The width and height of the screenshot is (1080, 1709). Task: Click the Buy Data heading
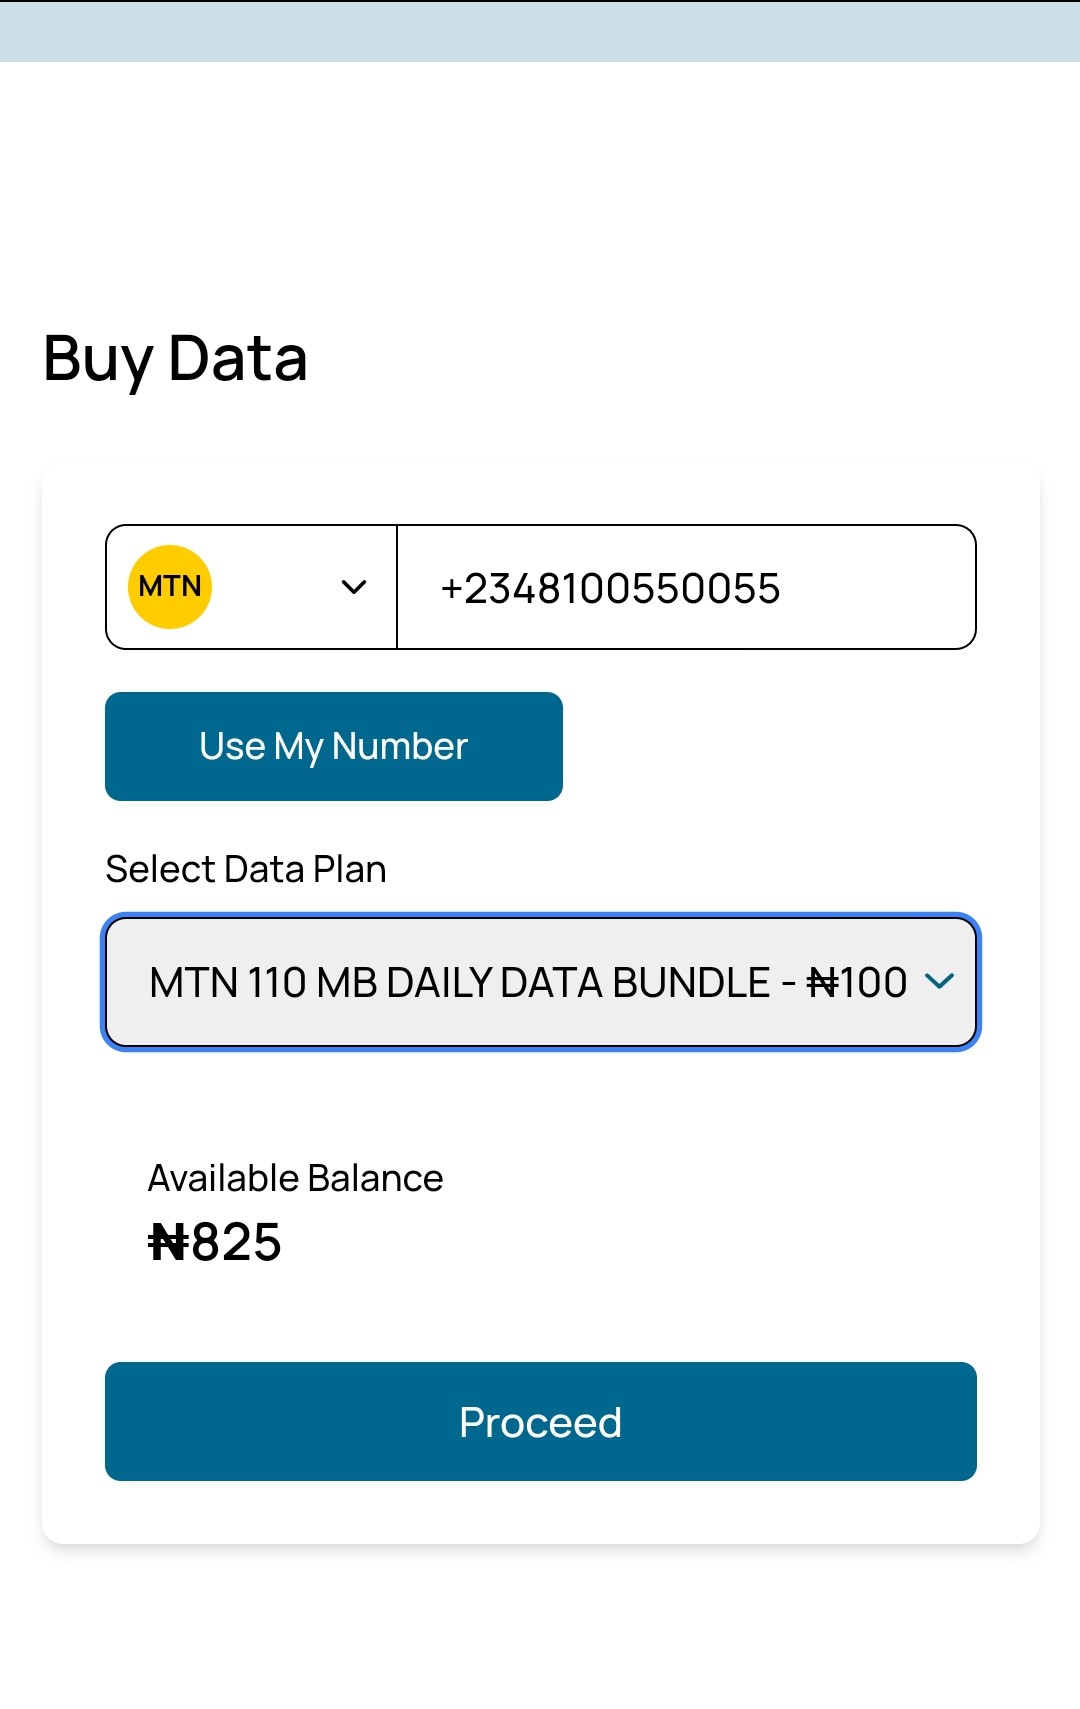[175, 359]
